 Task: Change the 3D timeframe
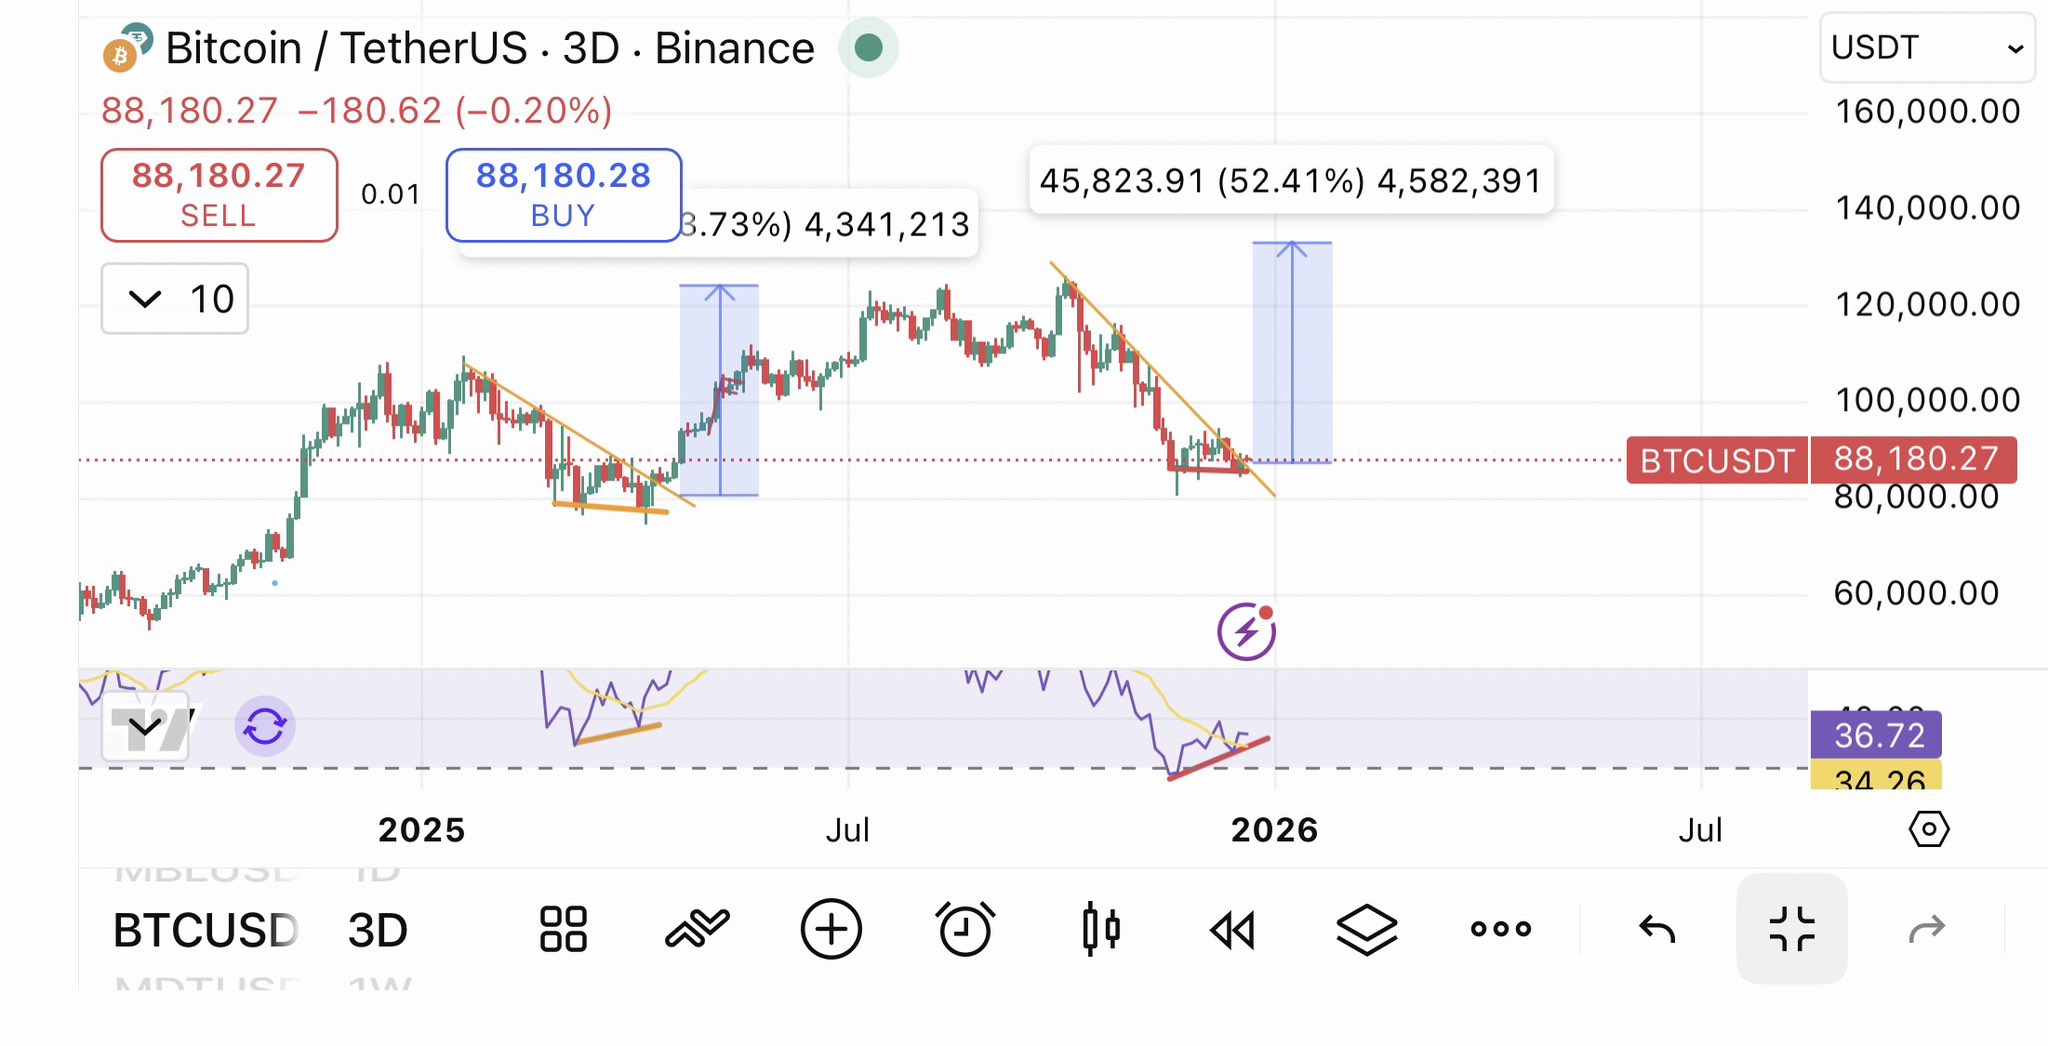(x=375, y=928)
